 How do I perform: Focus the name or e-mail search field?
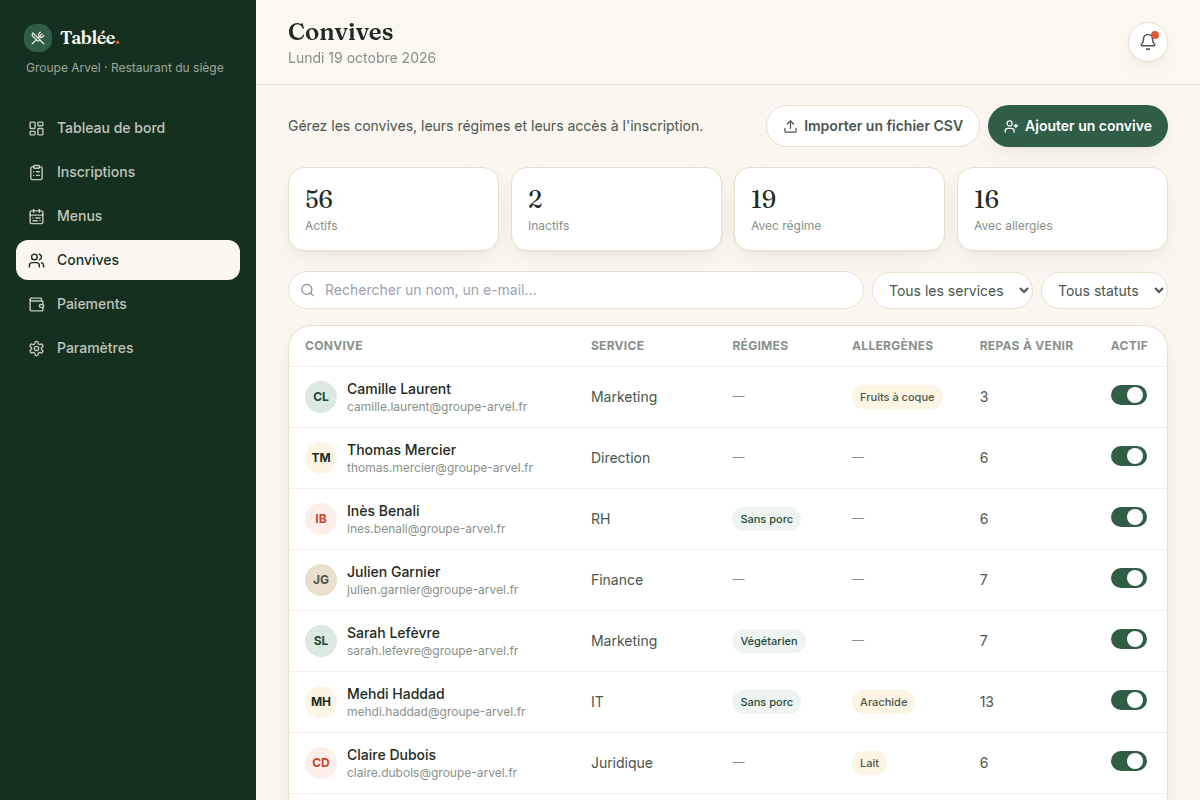[x=576, y=290]
